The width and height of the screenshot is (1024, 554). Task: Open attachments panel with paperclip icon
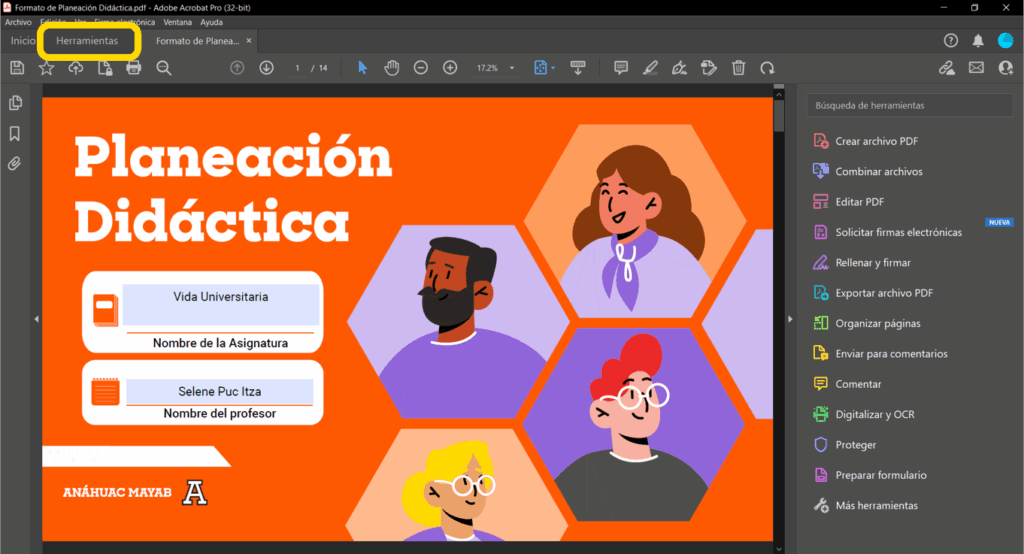(16, 163)
